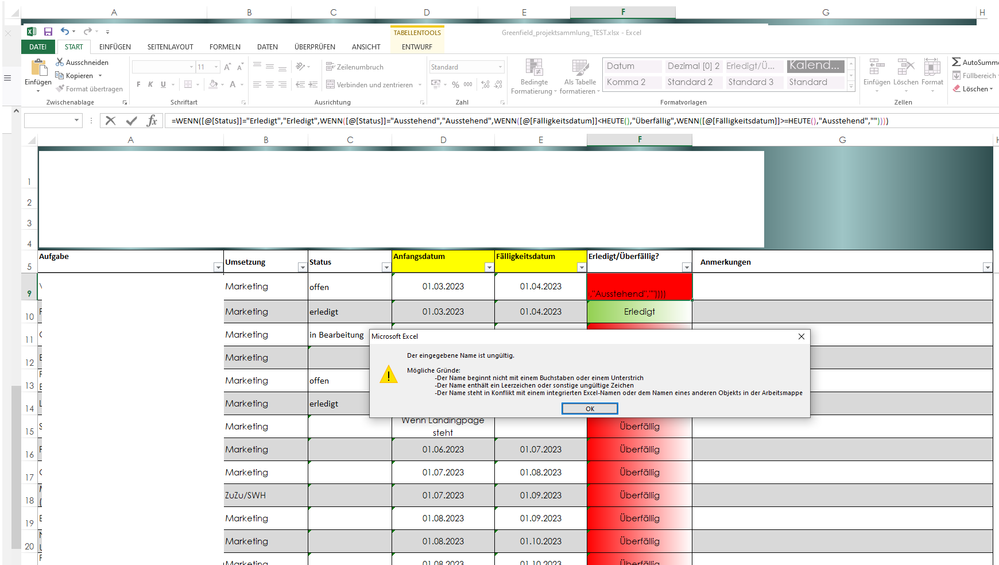Toggle top vertical alignment
Image resolution: width=999 pixels, height=565 pixels.
pyautogui.click(x=257, y=66)
